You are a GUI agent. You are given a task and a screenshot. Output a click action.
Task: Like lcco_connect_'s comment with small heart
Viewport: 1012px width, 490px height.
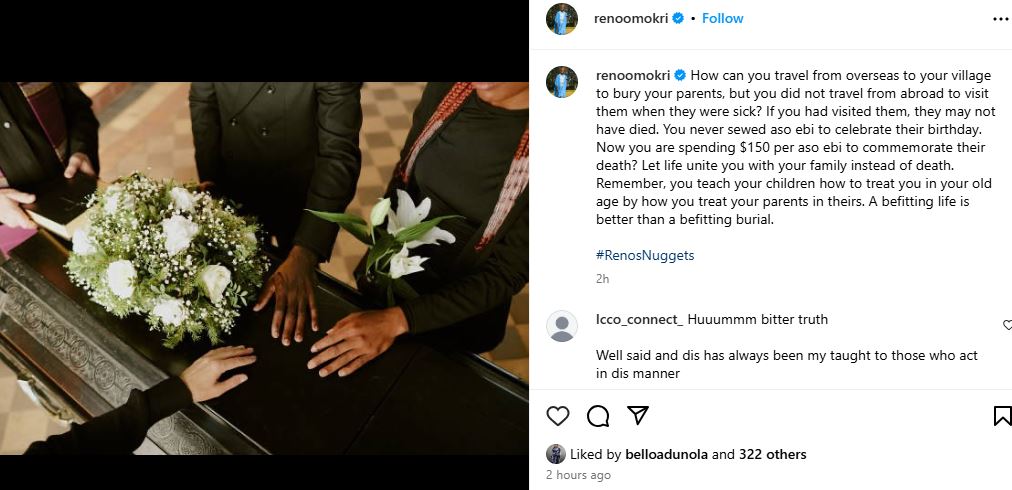[1007, 325]
